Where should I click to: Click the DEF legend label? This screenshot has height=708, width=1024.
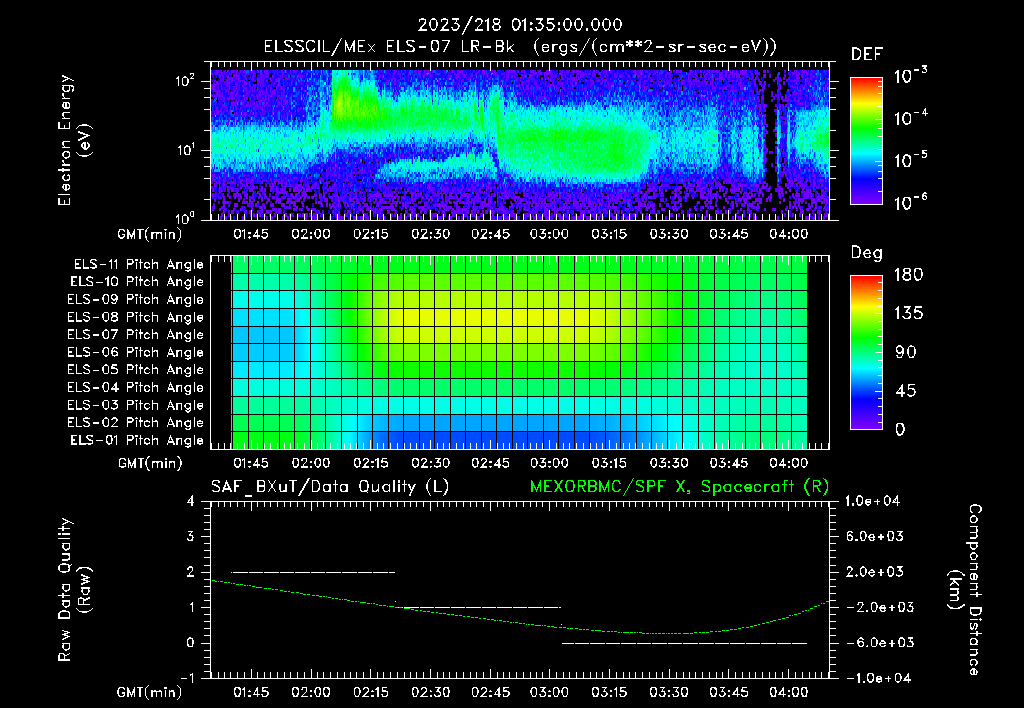tap(867, 54)
